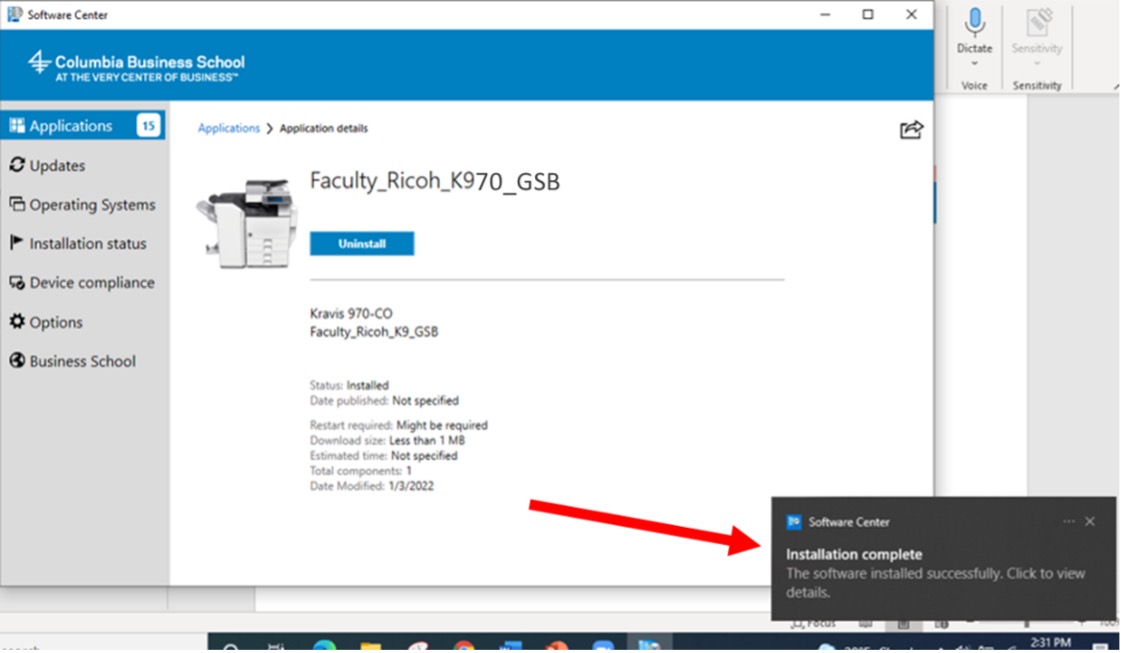Click the Operating Systems icon
1124x653 pixels.
coord(16,204)
